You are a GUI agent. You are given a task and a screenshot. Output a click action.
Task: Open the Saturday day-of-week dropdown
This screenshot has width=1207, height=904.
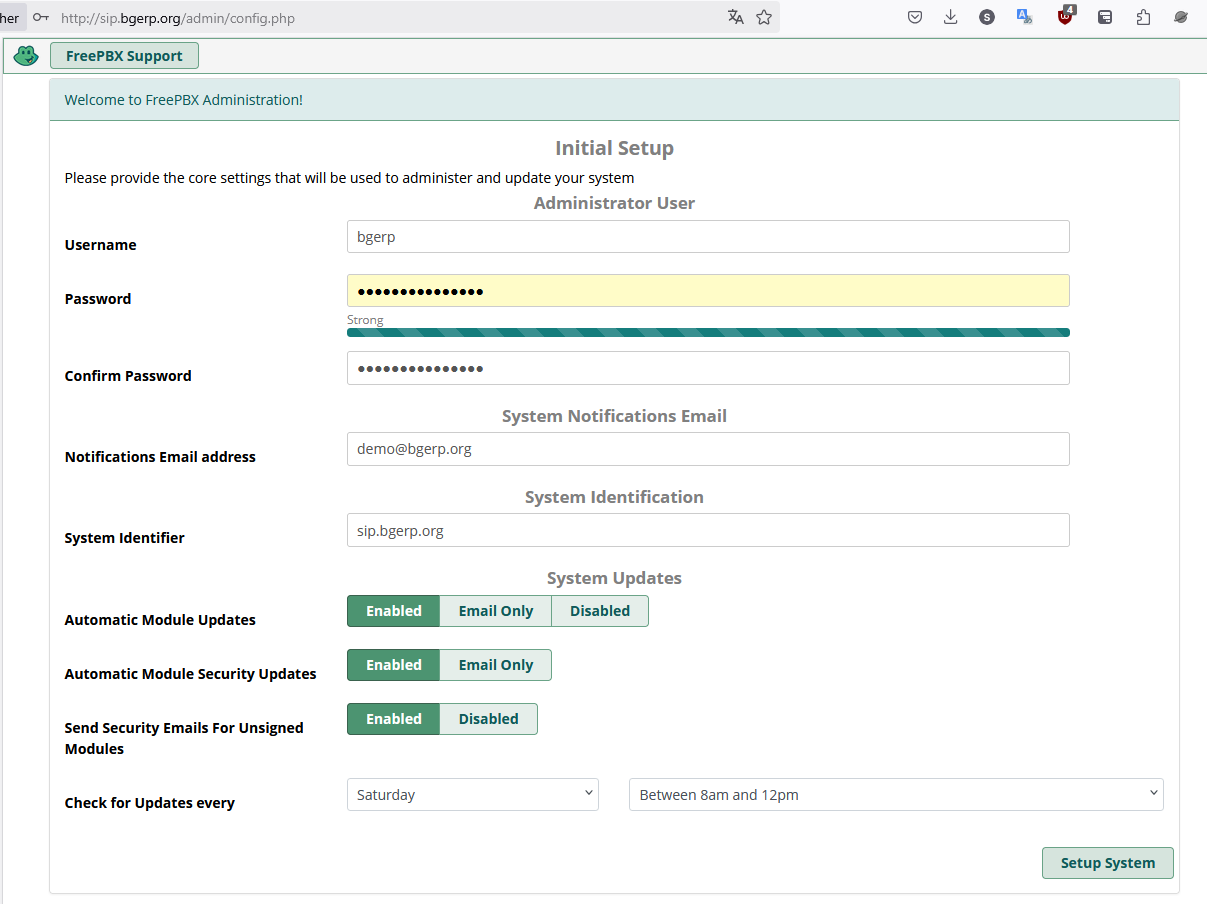pyautogui.click(x=472, y=795)
